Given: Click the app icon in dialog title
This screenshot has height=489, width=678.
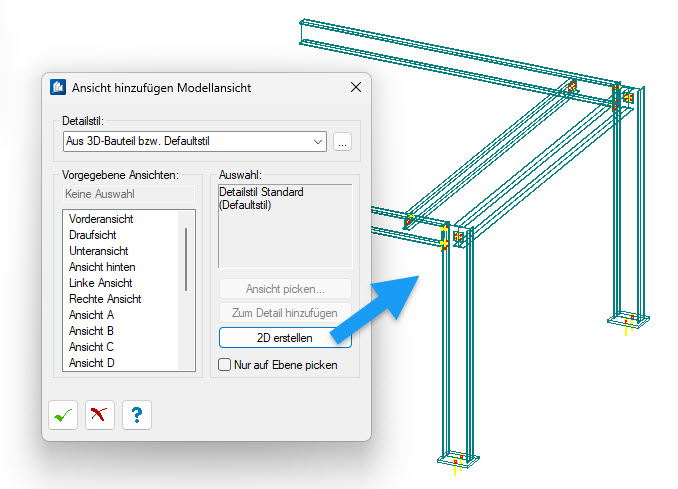Looking at the screenshot, I should [58, 87].
